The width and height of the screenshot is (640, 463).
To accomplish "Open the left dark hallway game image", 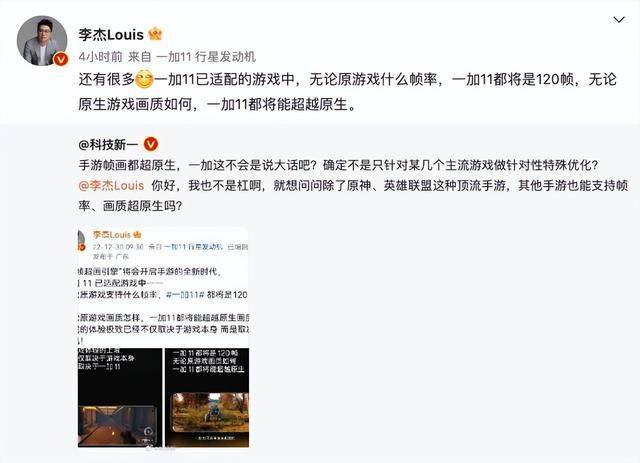I will click(120, 397).
